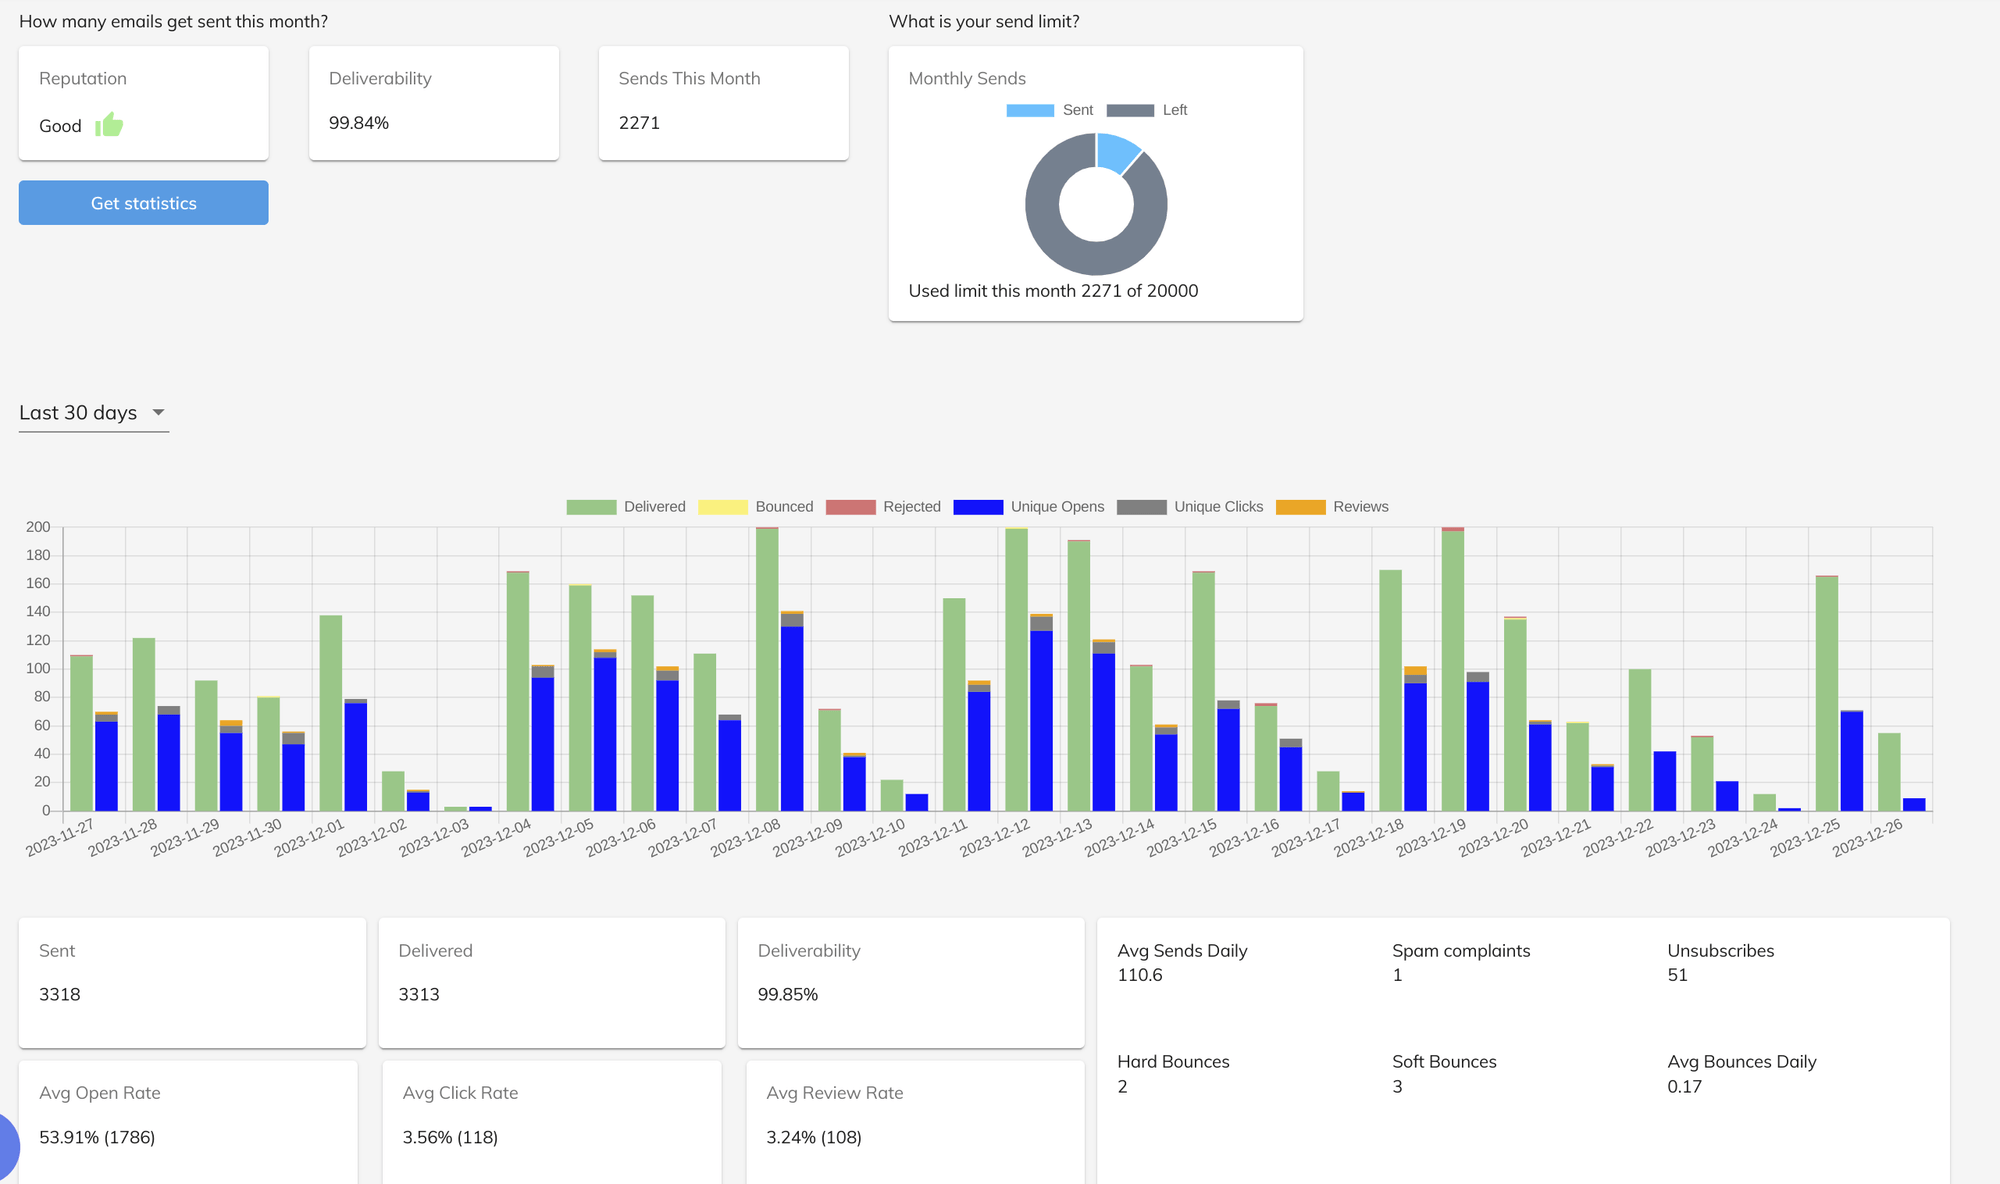Toggle the Delivered series in the chart legend
The image size is (2000, 1184).
pos(630,507)
